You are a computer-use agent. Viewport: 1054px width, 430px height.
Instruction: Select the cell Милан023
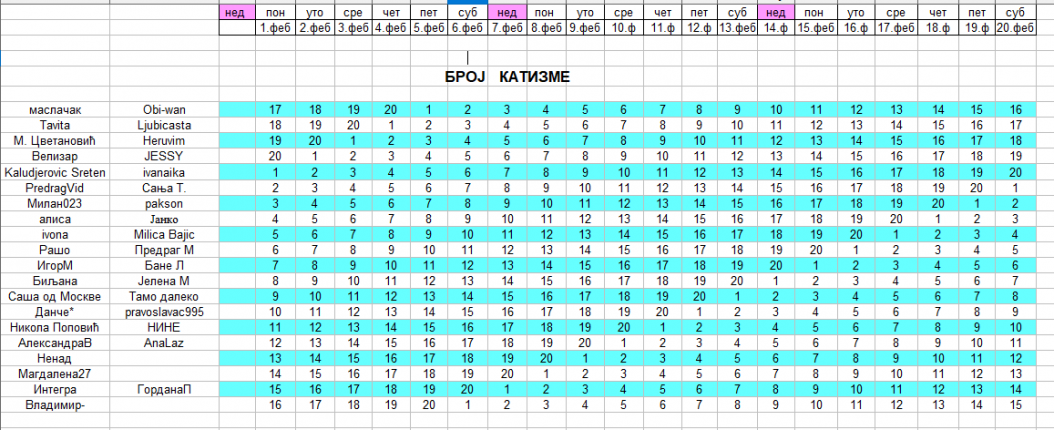point(55,203)
